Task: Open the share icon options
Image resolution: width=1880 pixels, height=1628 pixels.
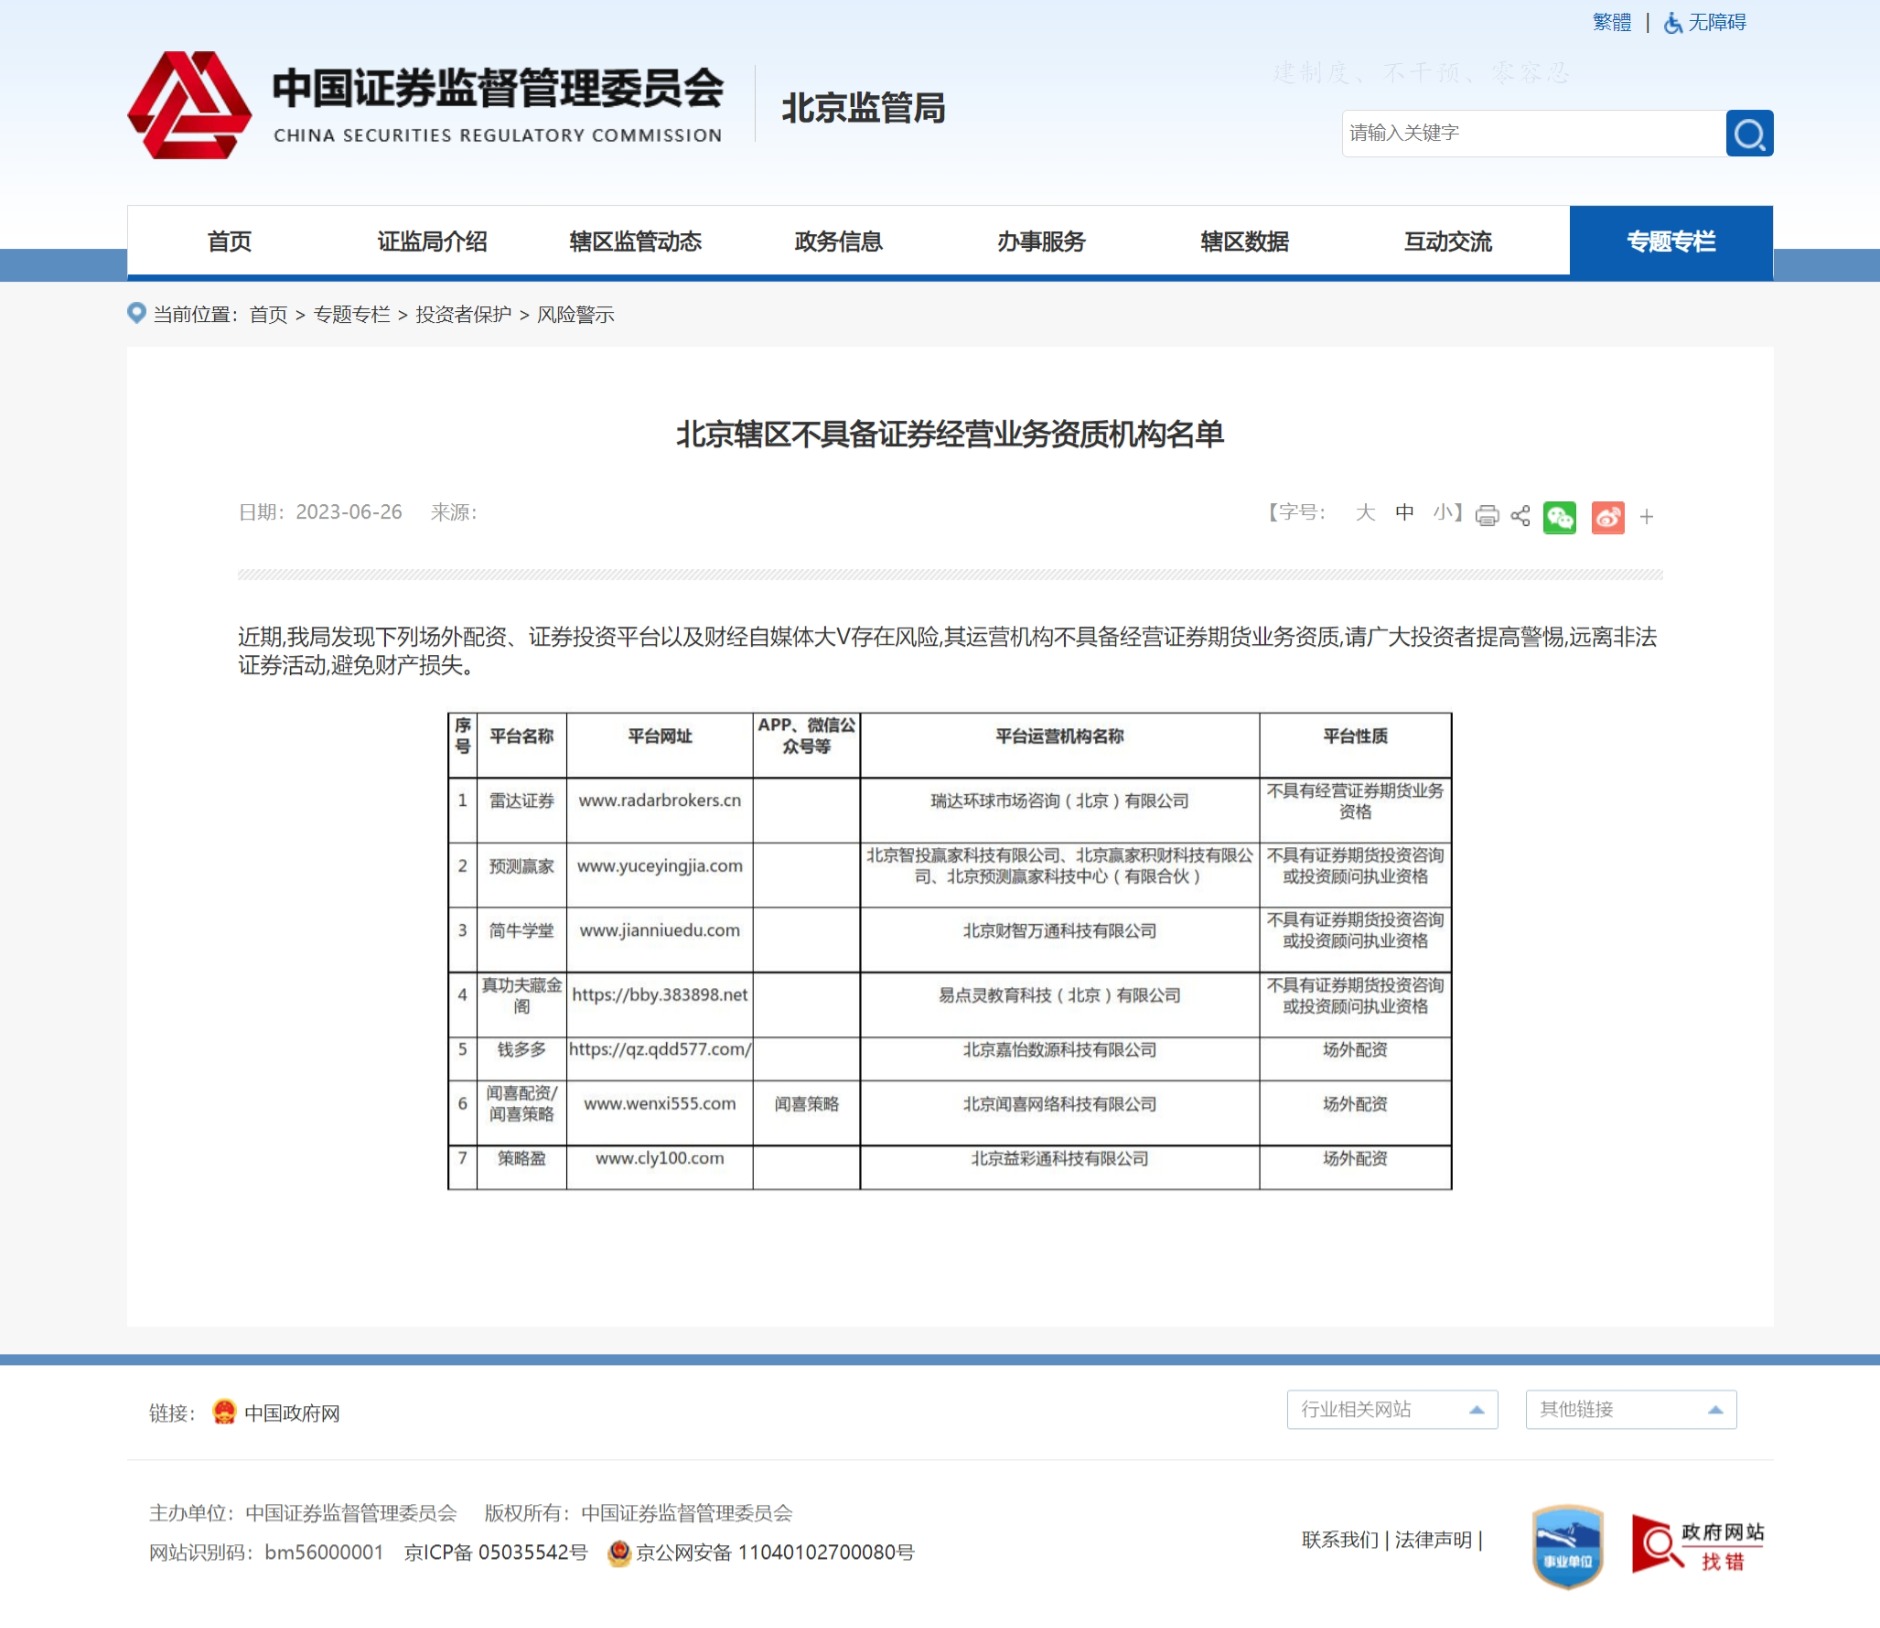Action: pos(1520,516)
